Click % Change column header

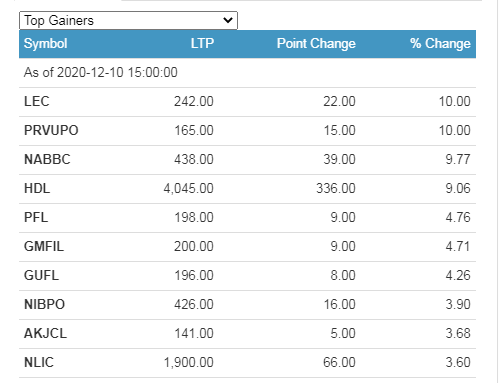click(440, 43)
